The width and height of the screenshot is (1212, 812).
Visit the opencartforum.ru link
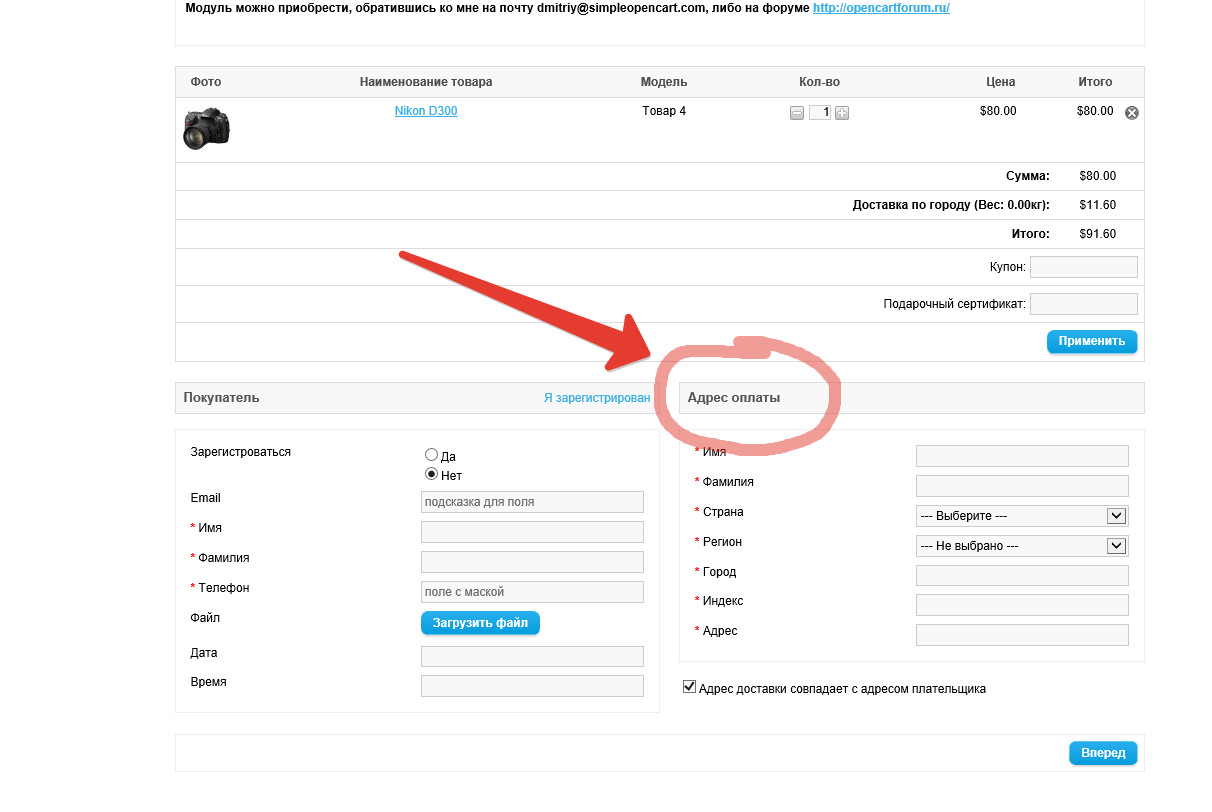pos(881,7)
